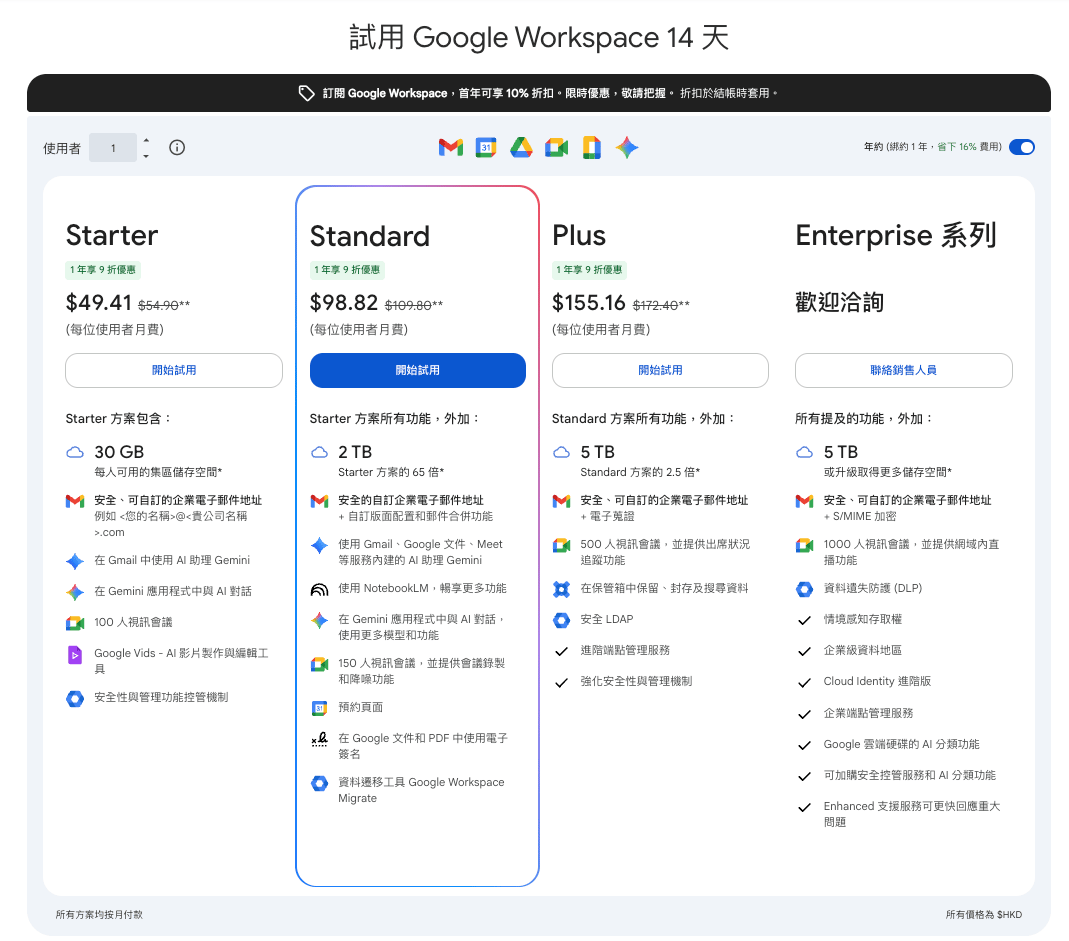Click the Gmail icon beside S/MIME 加密
Screen dimensions: 1069x941
click(804, 501)
